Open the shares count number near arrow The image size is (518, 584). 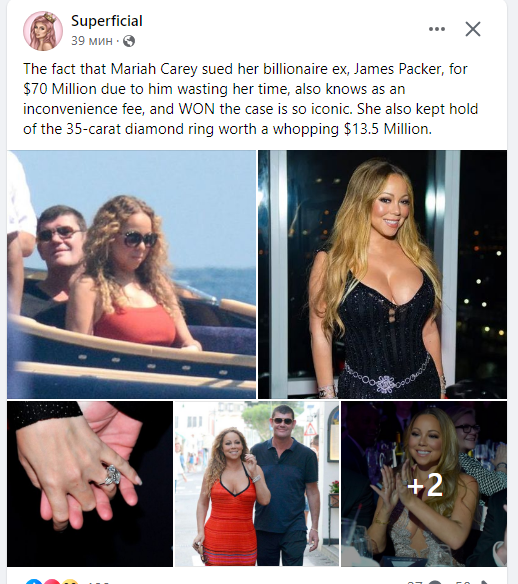[x=463, y=582]
